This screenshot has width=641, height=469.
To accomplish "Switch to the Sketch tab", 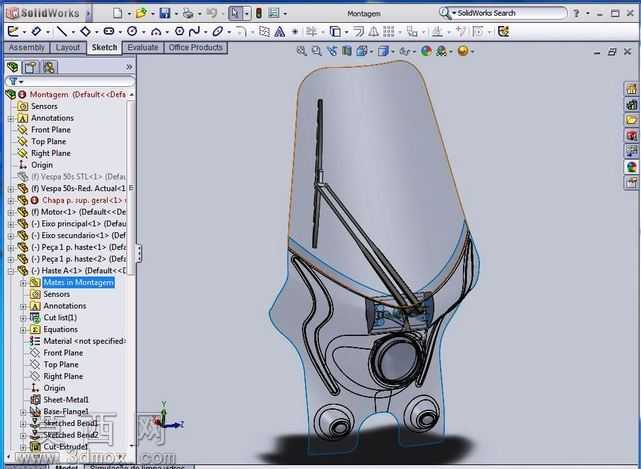I will (104, 47).
